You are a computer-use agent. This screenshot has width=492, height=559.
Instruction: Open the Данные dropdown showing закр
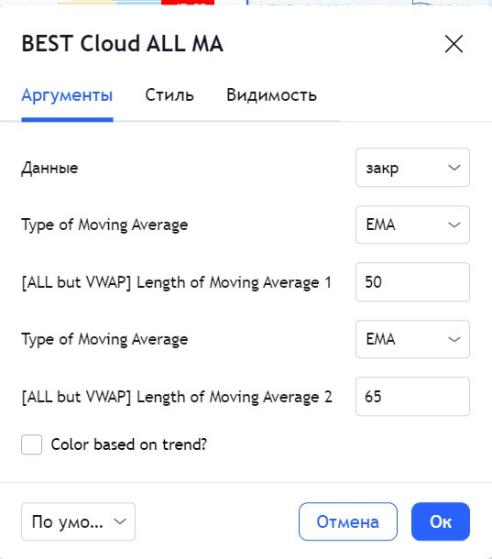click(412, 168)
